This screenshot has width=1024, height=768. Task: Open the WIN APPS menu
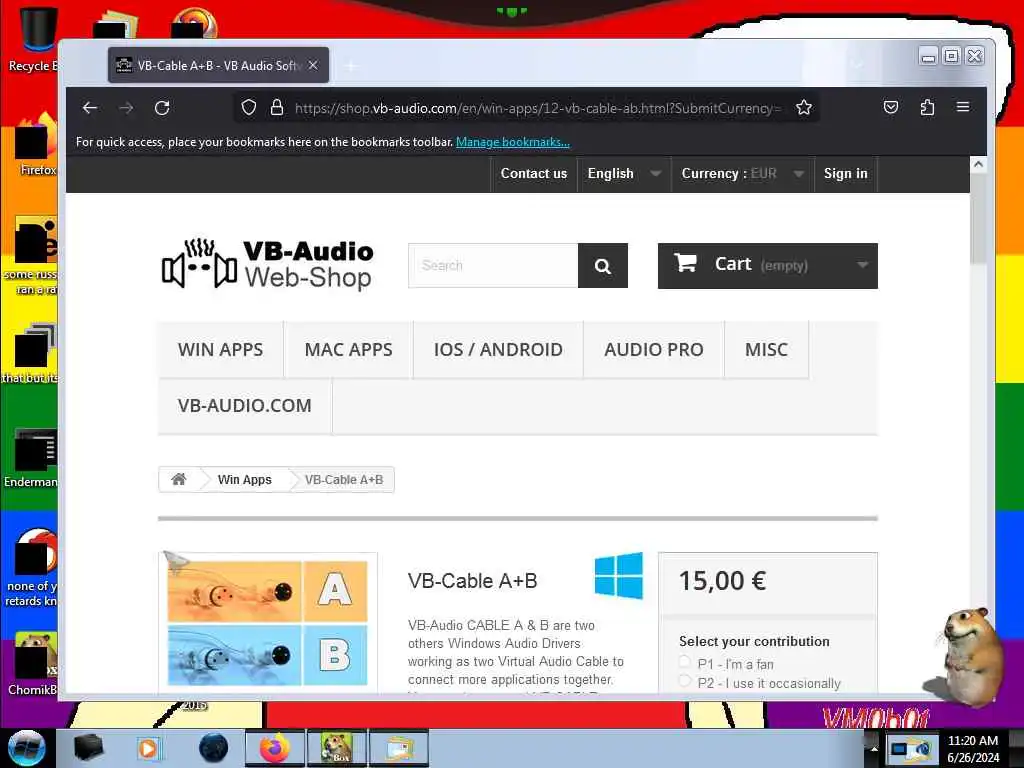pos(221,349)
